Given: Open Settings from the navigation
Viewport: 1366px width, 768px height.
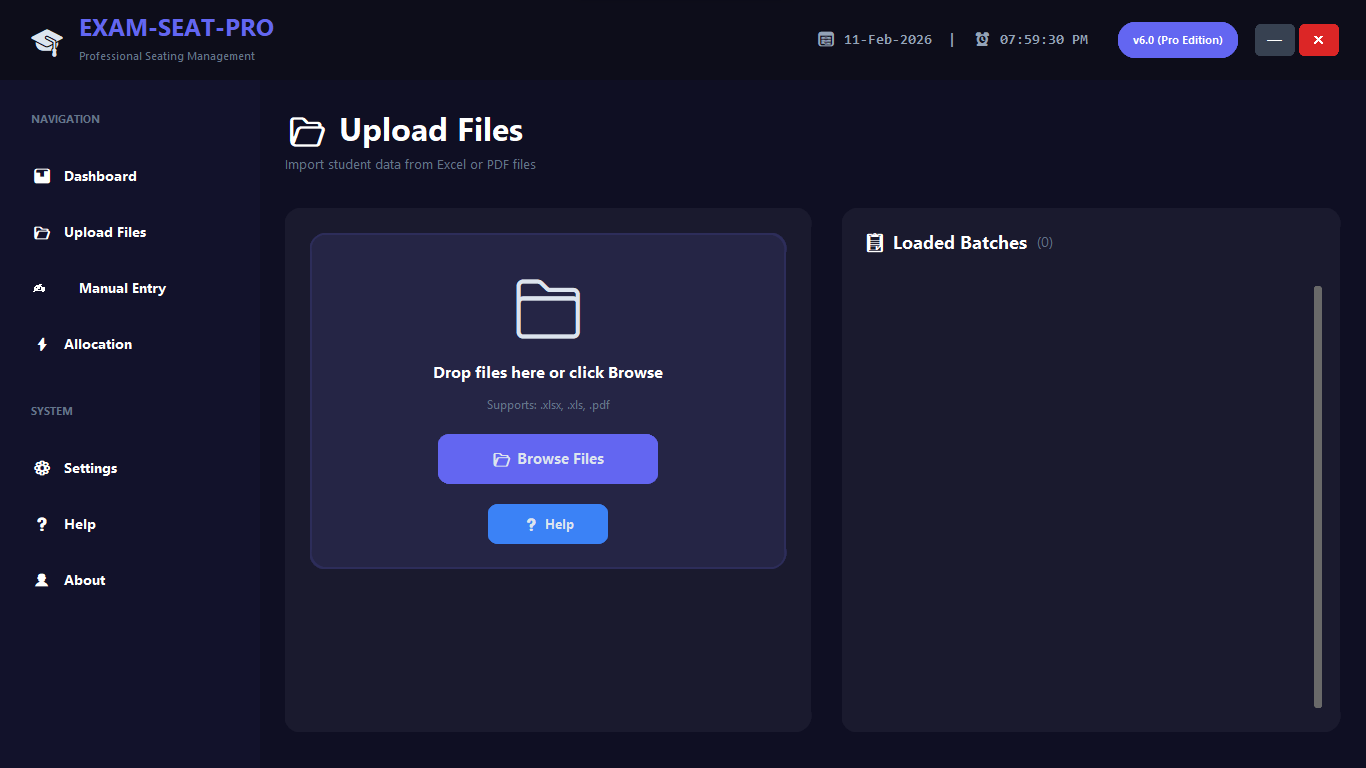Looking at the screenshot, I should point(90,468).
